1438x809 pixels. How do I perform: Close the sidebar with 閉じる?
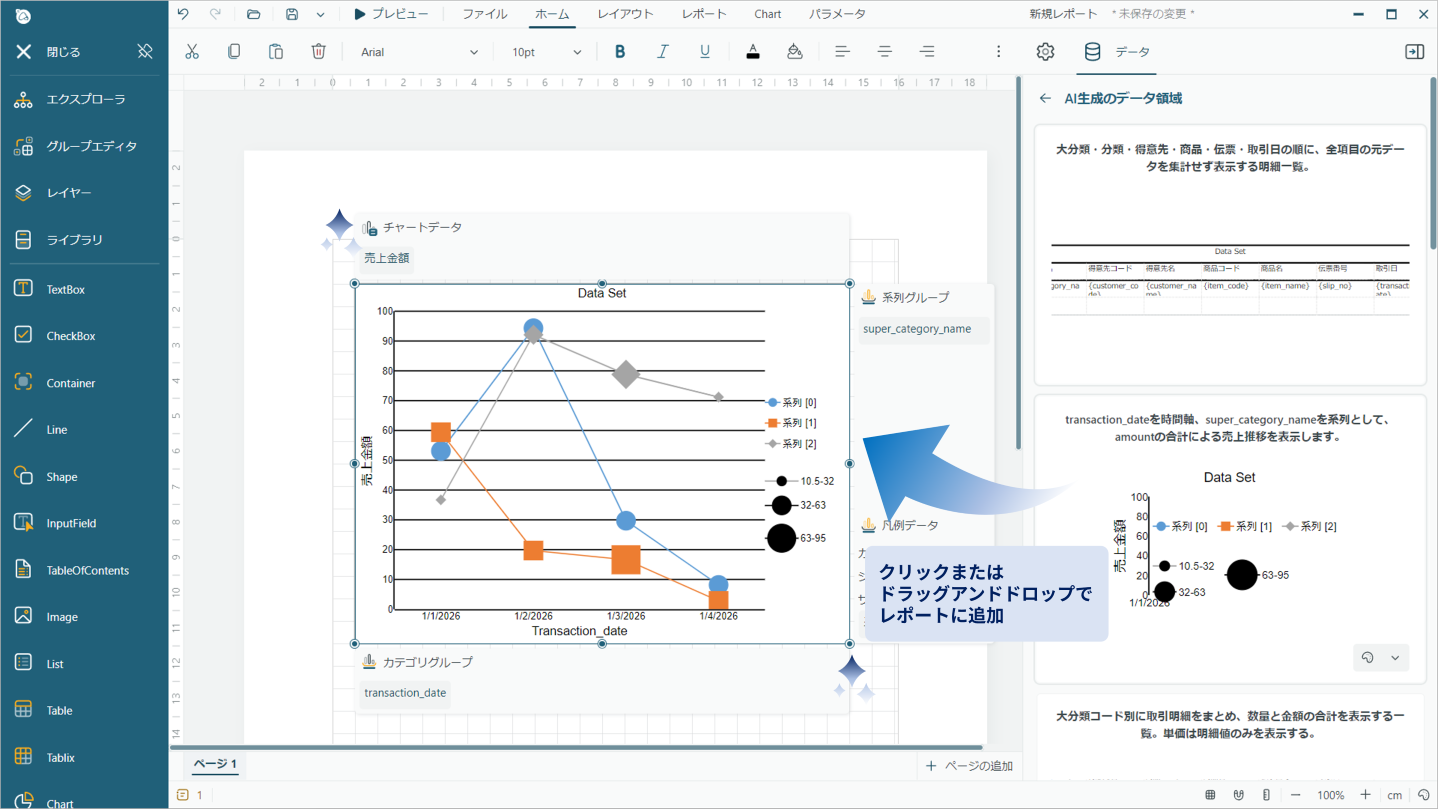pyautogui.click(x=48, y=51)
